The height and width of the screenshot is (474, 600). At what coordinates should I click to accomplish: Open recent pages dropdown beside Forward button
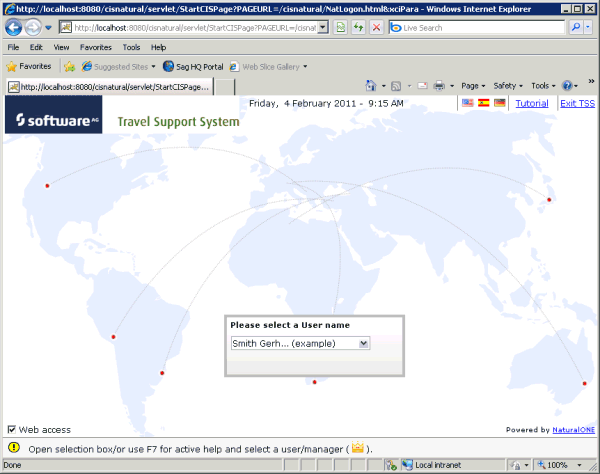48,28
